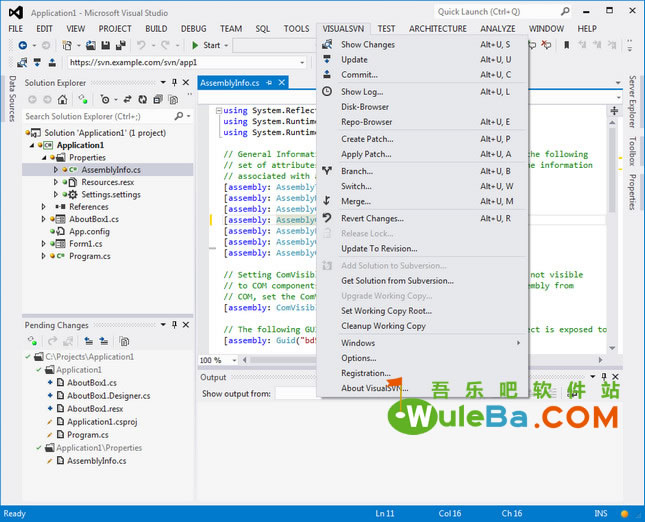Open the Windows submenu arrow

pos(518,343)
